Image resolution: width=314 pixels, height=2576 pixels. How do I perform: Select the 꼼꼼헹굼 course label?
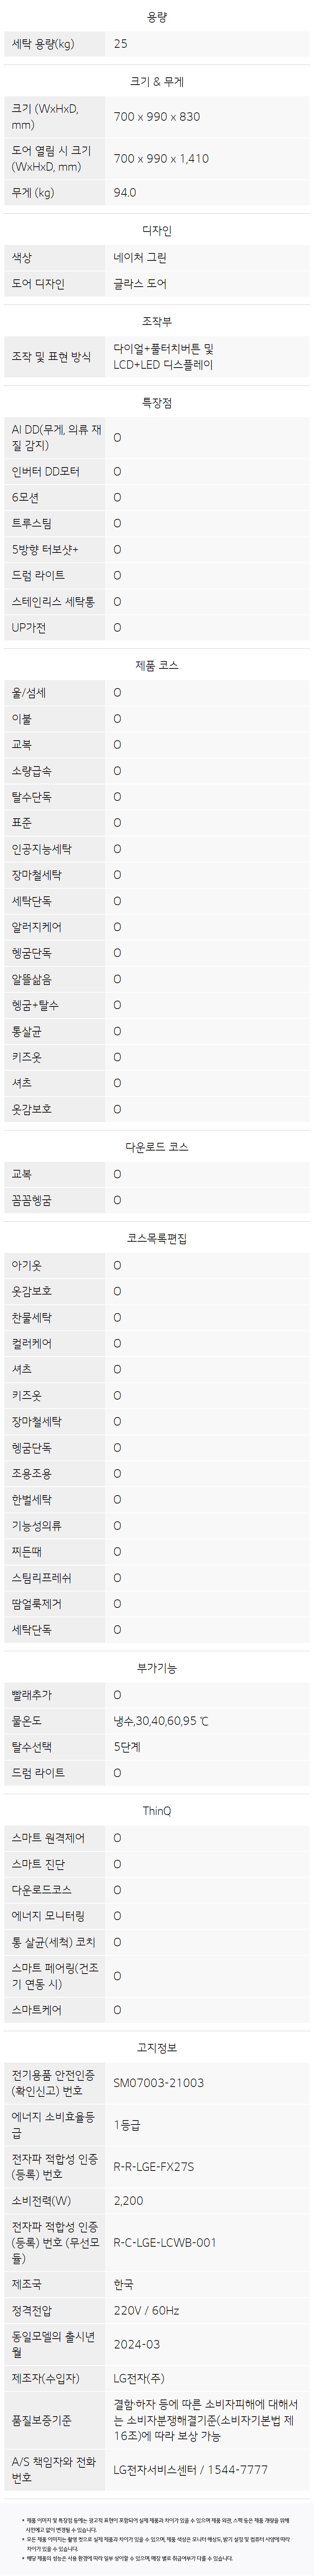[32, 1200]
